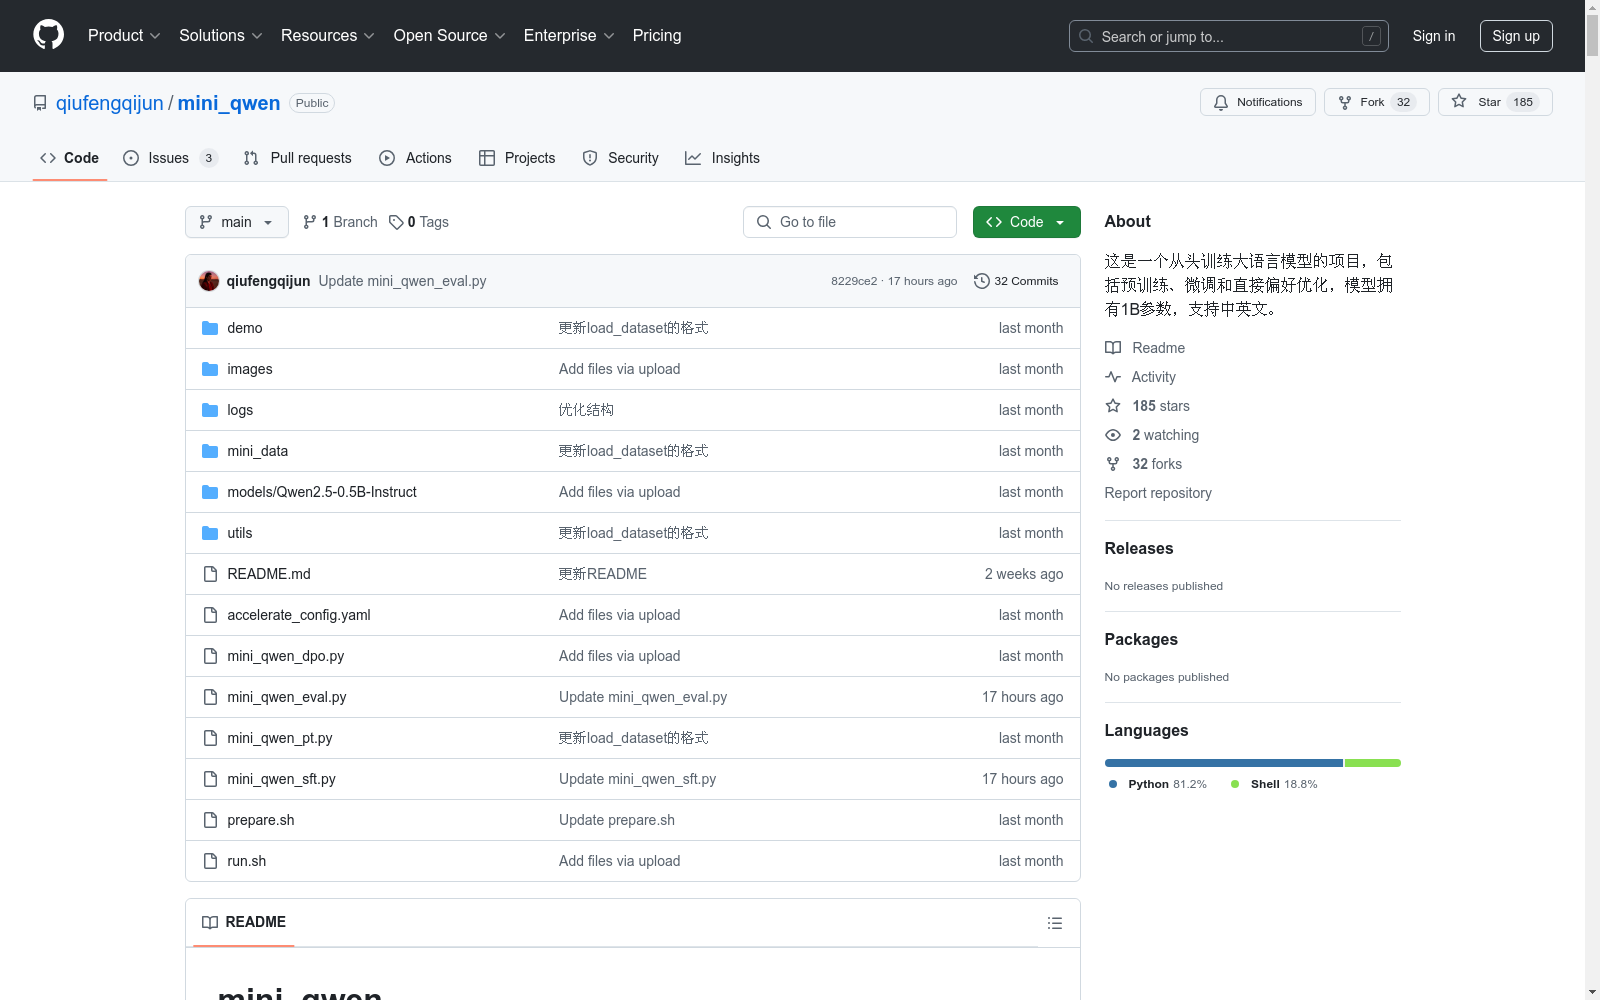This screenshot has height=1000, width=1600.
Task: Click the Python blue language dot
Action: [x=1113, y=784]
